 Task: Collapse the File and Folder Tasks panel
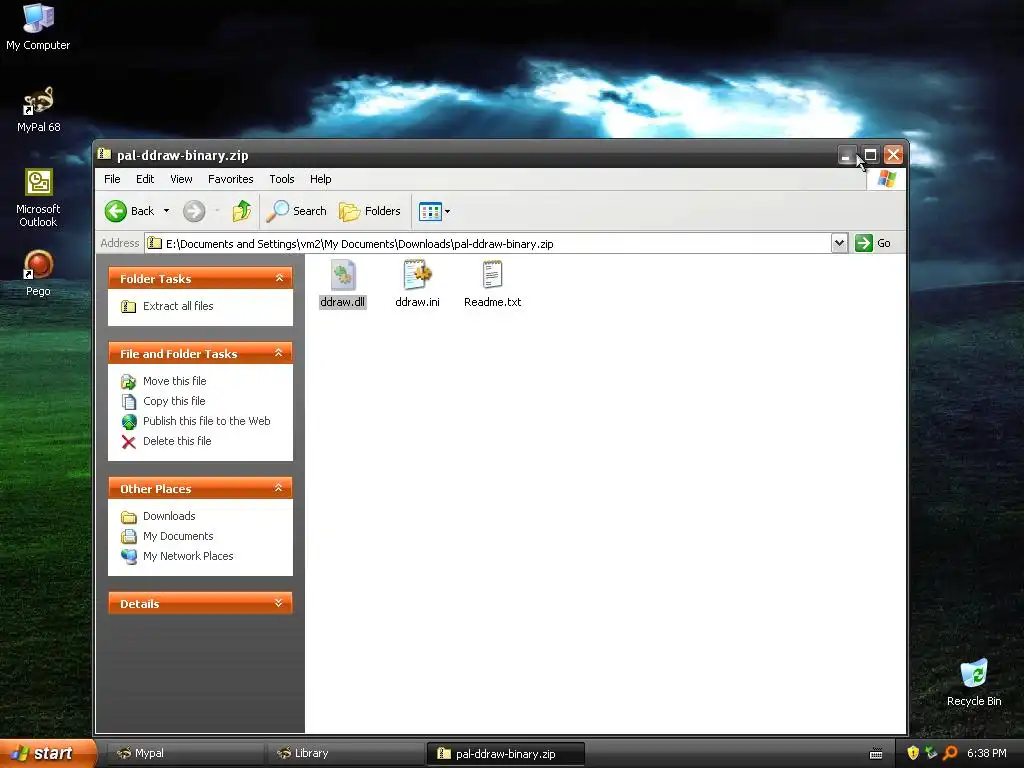279,353
